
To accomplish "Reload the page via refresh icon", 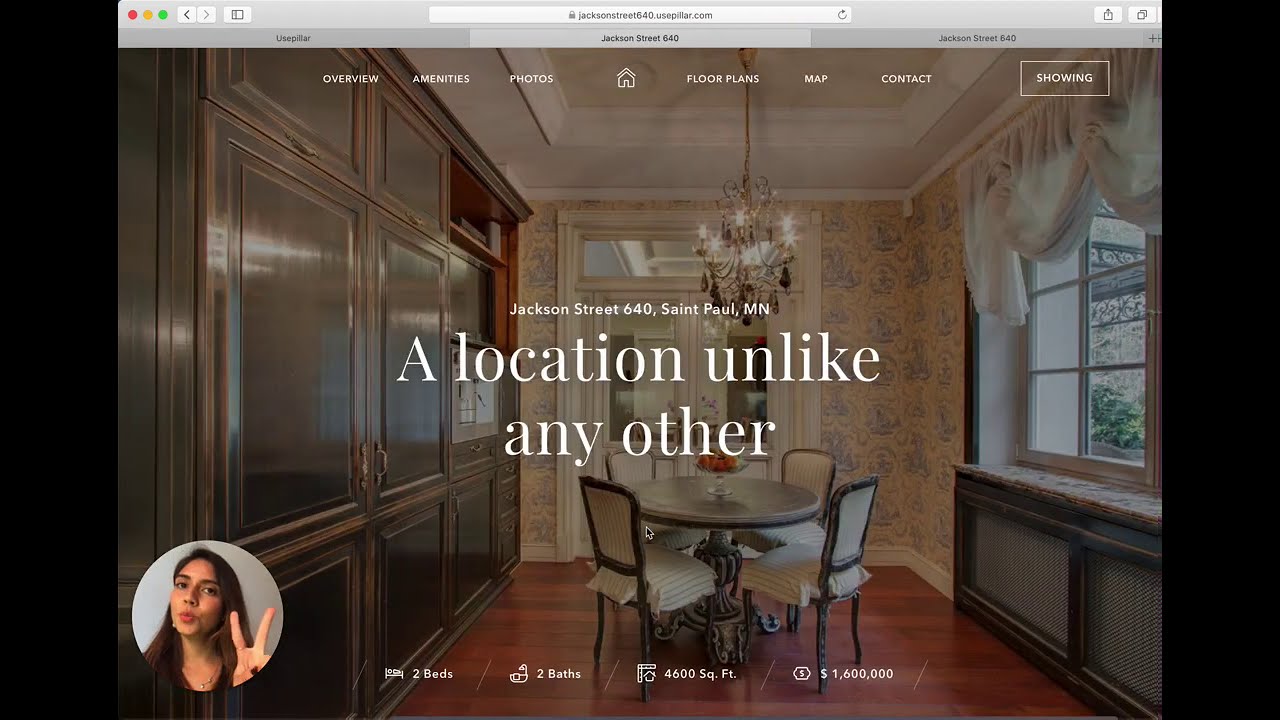I will click(x=842, y=15).
